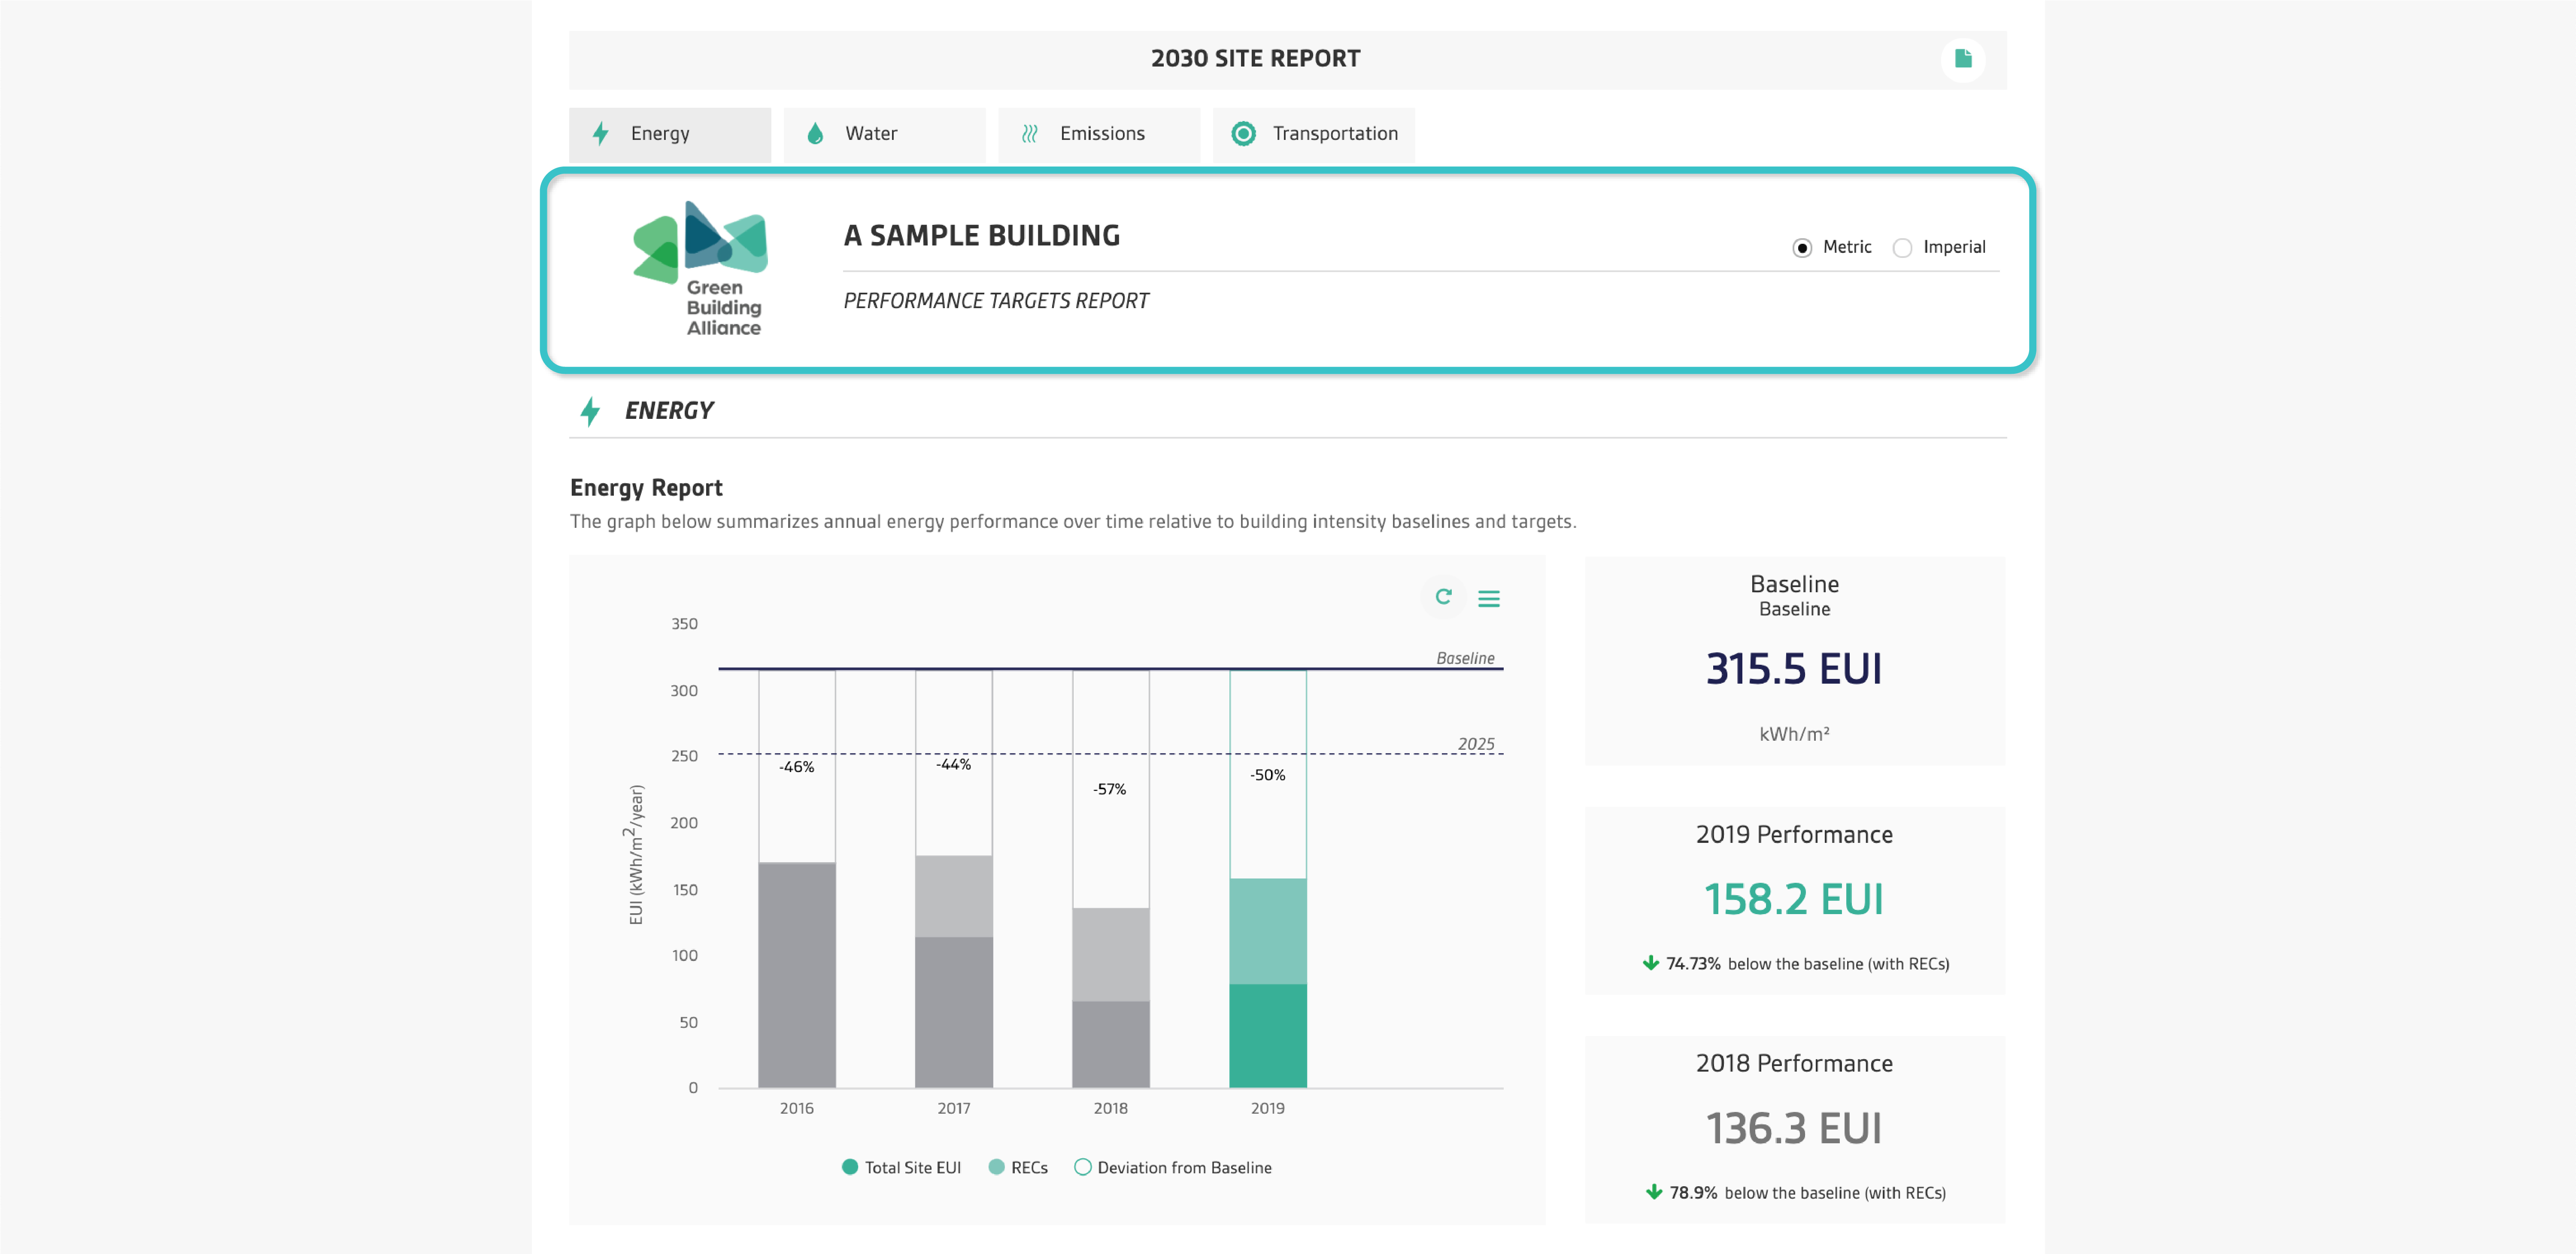Click the Energy Report heading
Screen dimensions: 2576x1254
pyautogui.click(x=646, y=488)
